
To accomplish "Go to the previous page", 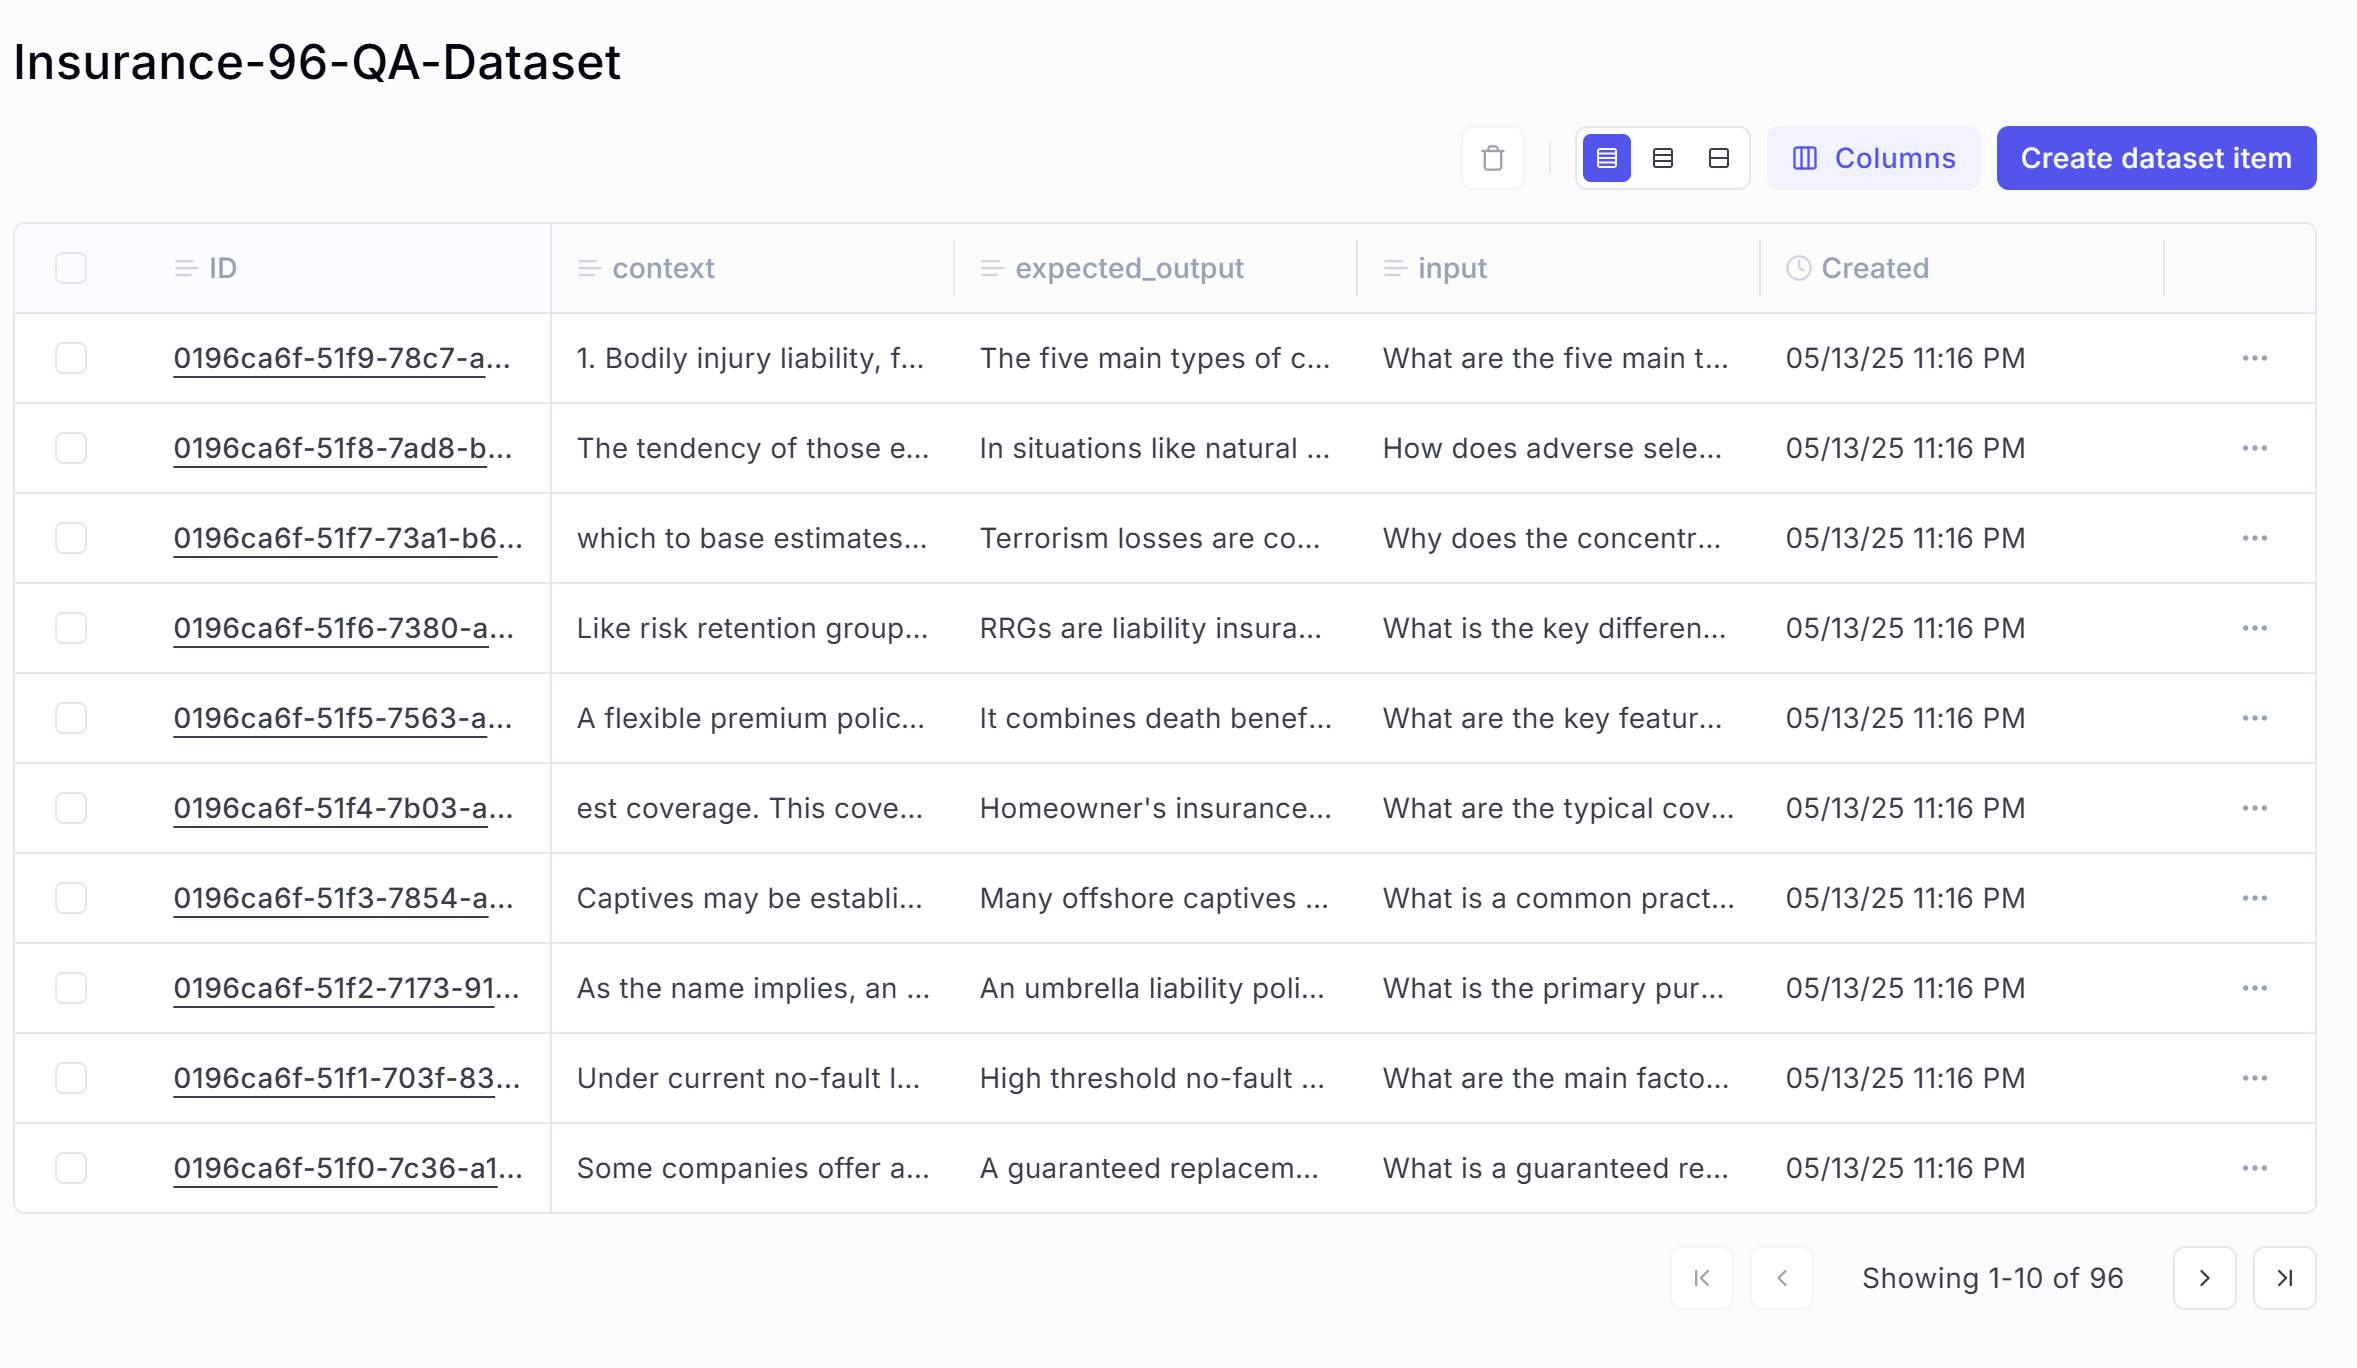I will (1781, 1278).
